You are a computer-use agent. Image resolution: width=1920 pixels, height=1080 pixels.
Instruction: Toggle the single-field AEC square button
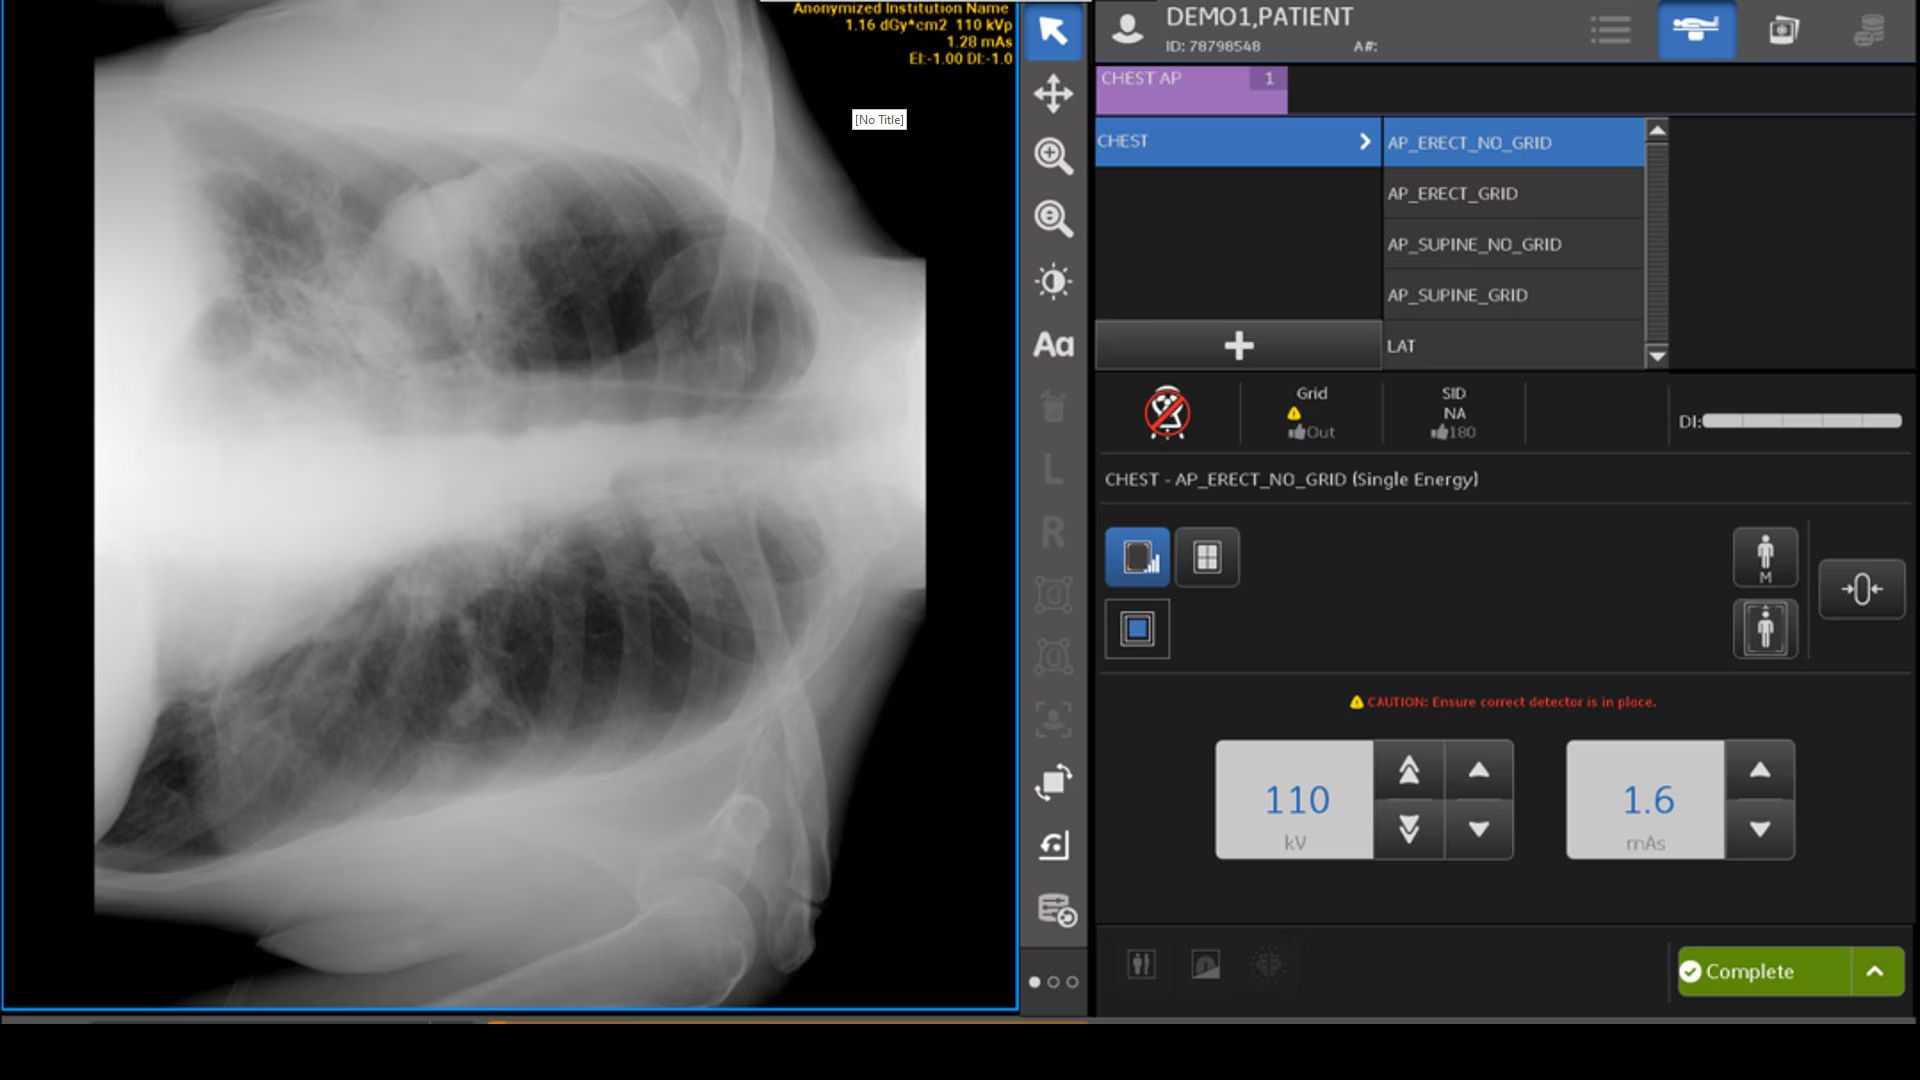click(x=1137, y=629)
